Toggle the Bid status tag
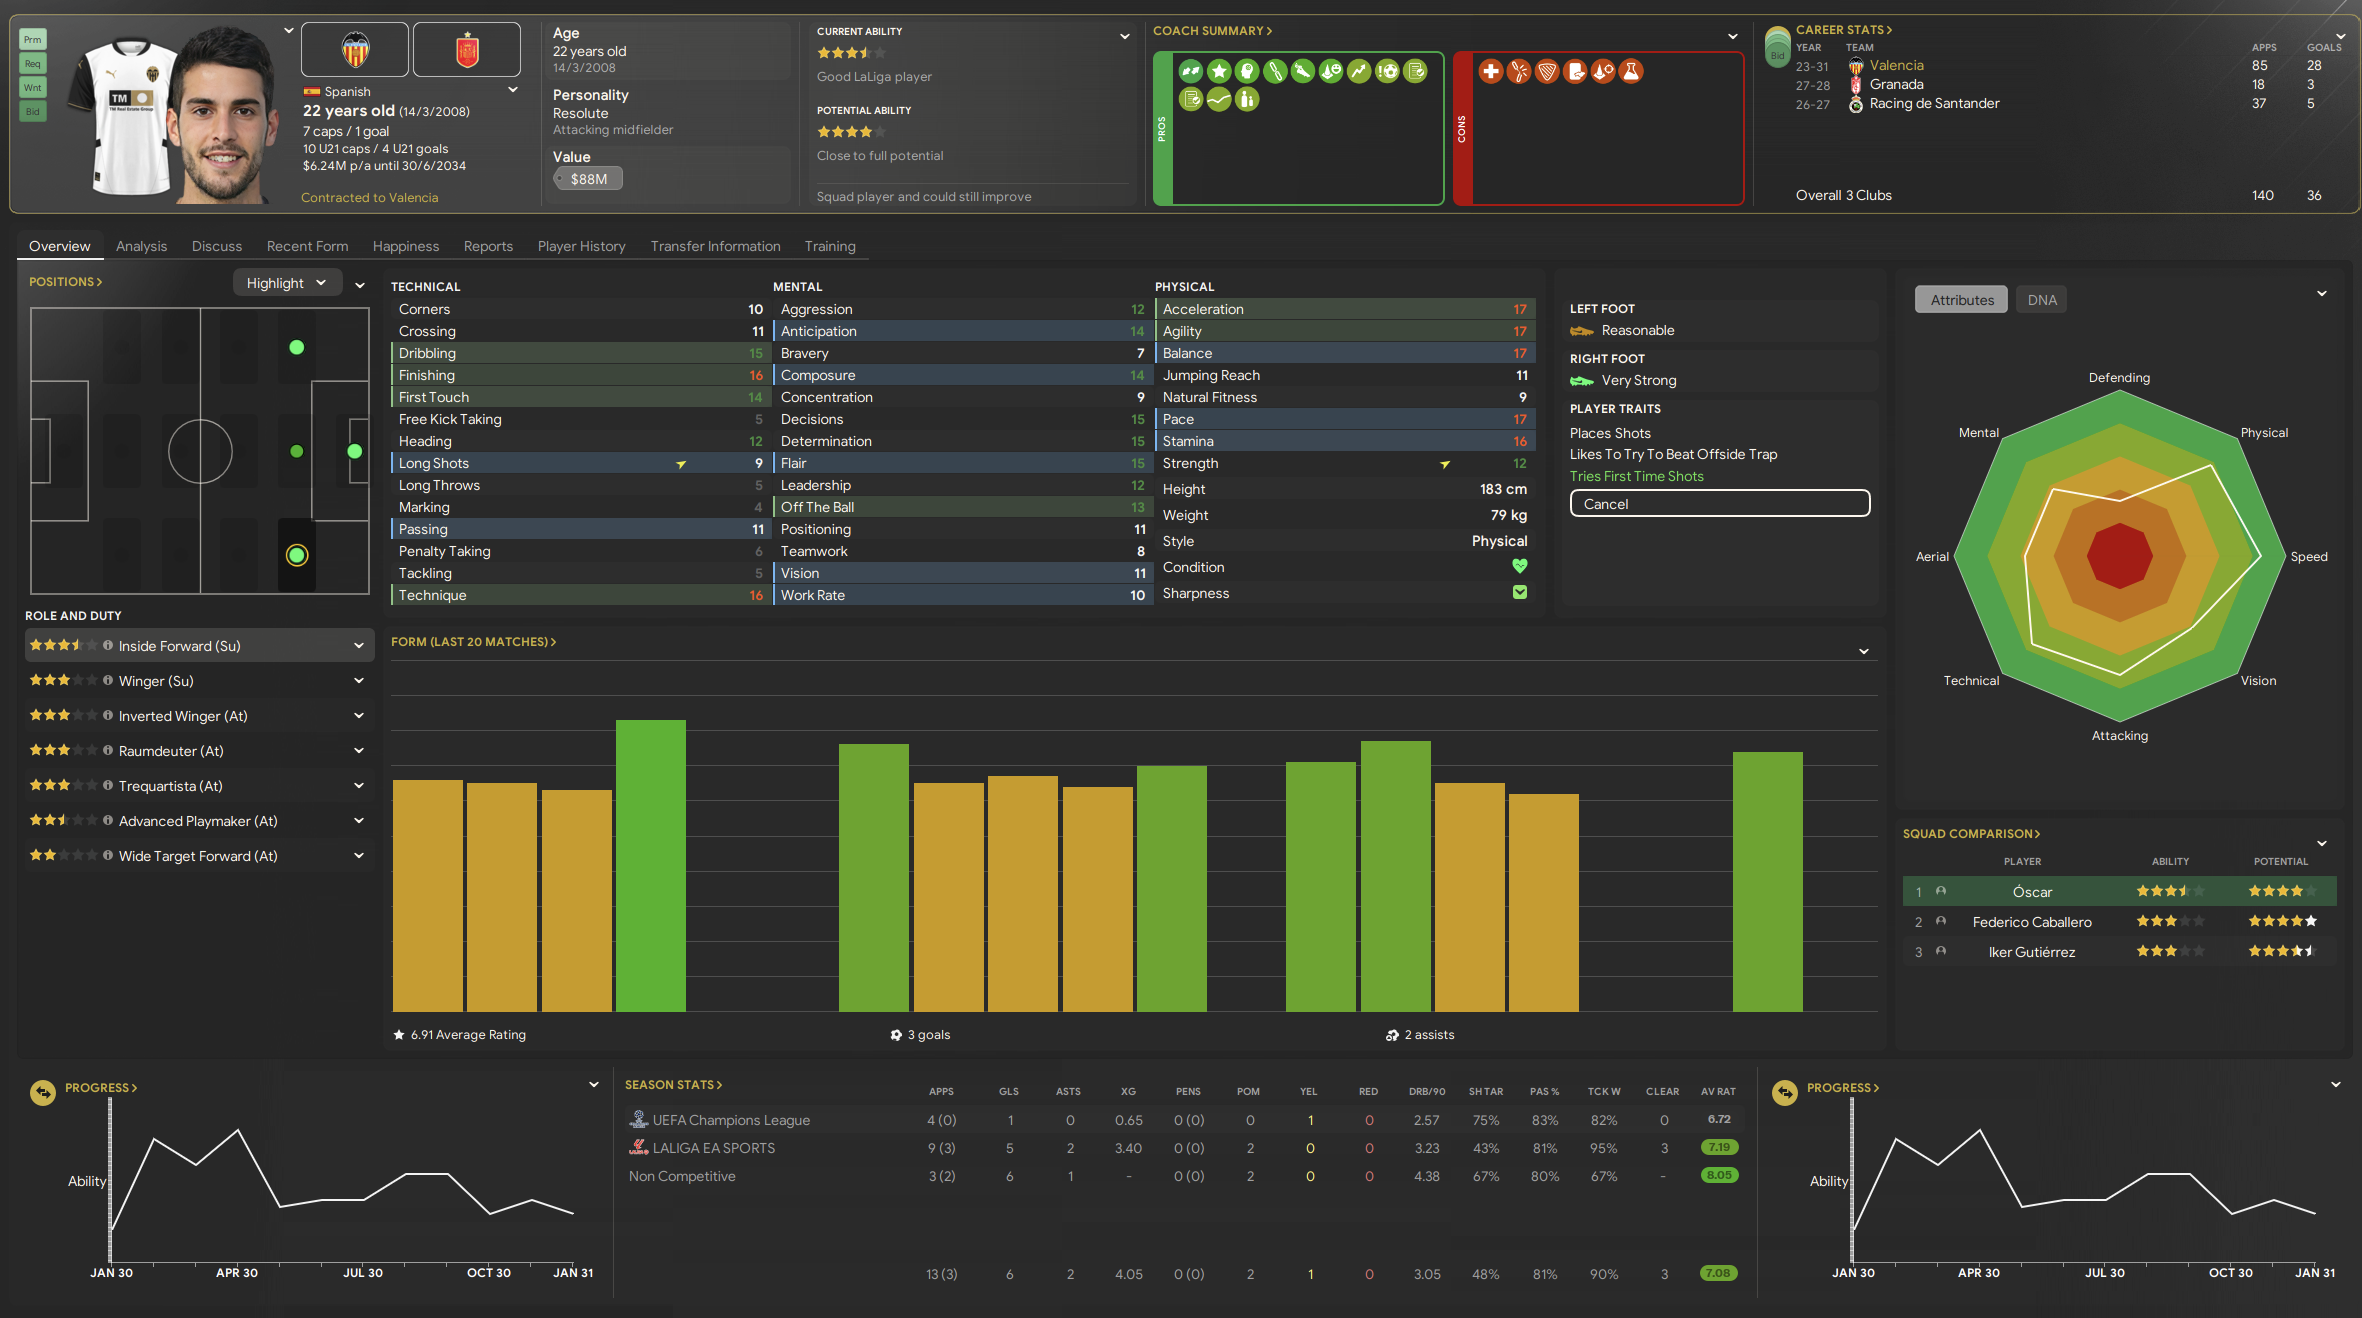This screenshot has width=2362, height=1318. [33, 112]
